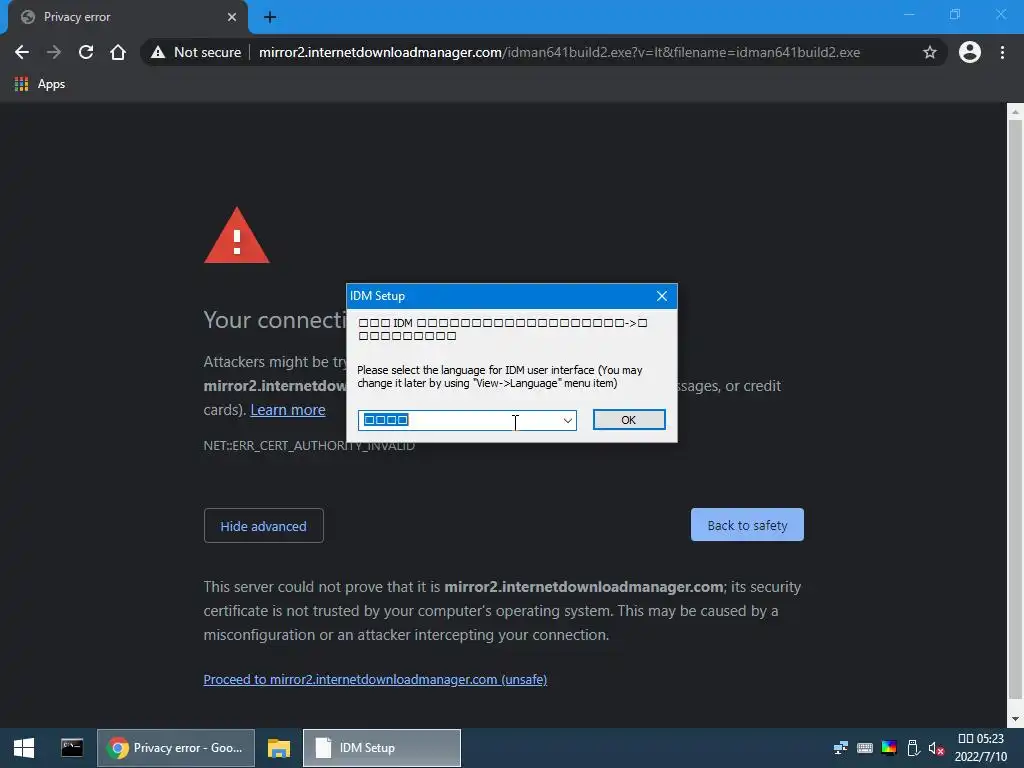Open the command prompt taskbar icon

[72, 748]
